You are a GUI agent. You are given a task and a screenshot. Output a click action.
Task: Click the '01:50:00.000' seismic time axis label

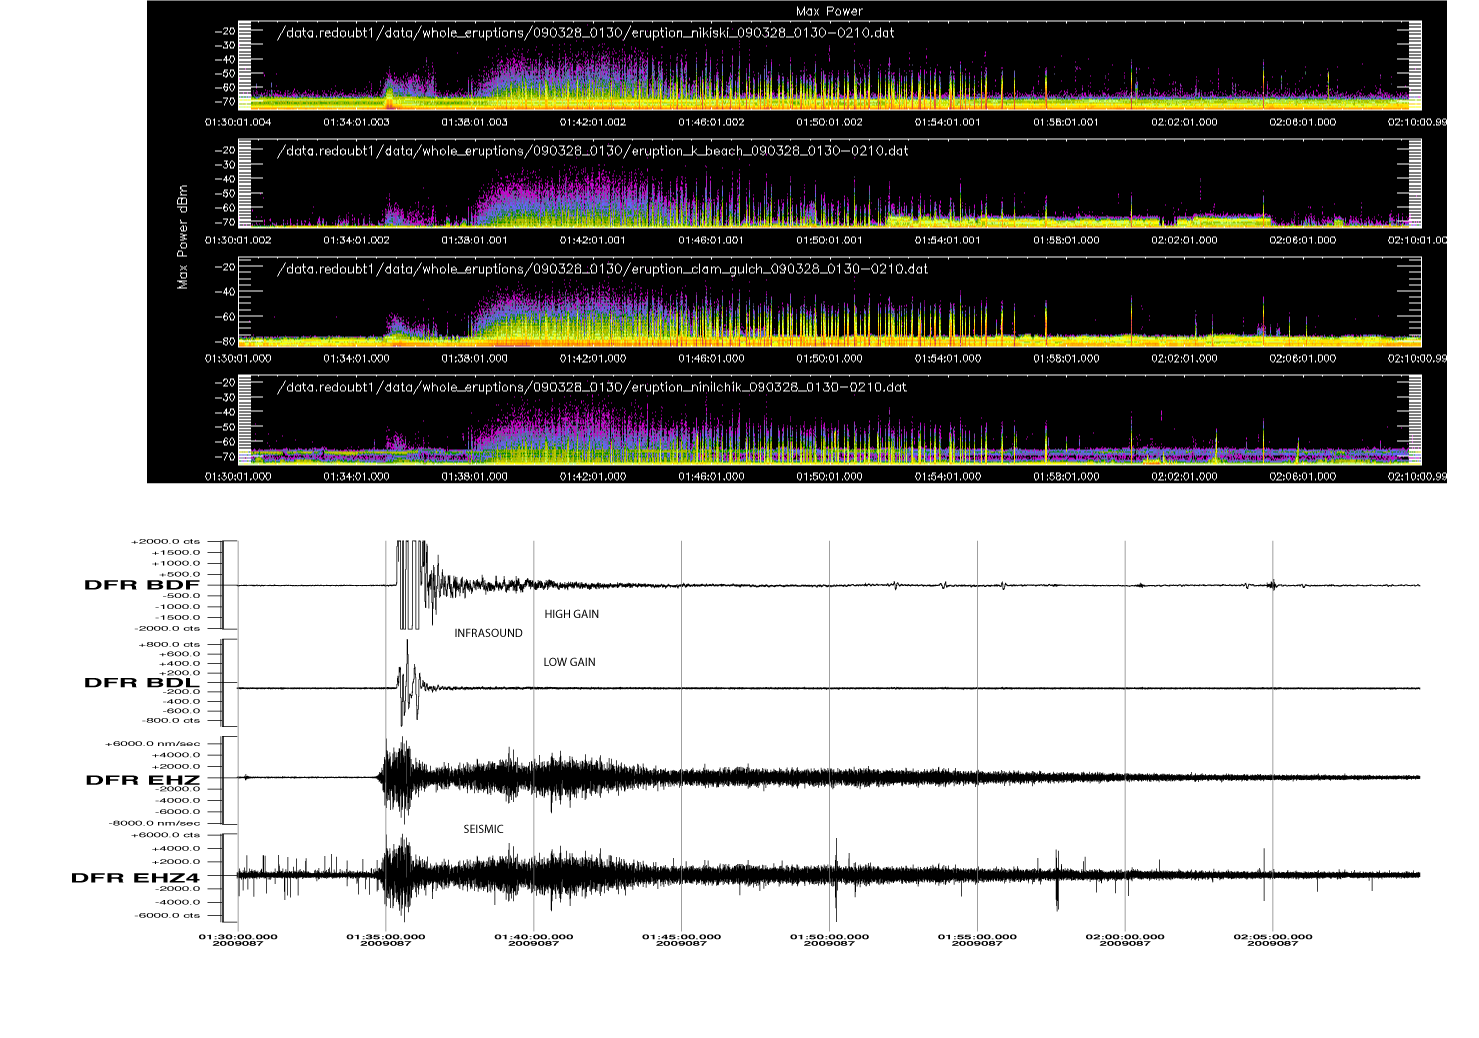[x=829, y=937]
